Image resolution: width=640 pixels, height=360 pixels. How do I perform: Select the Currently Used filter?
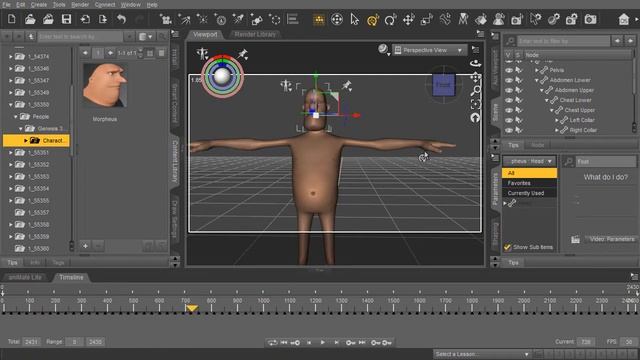click(529, 193)
